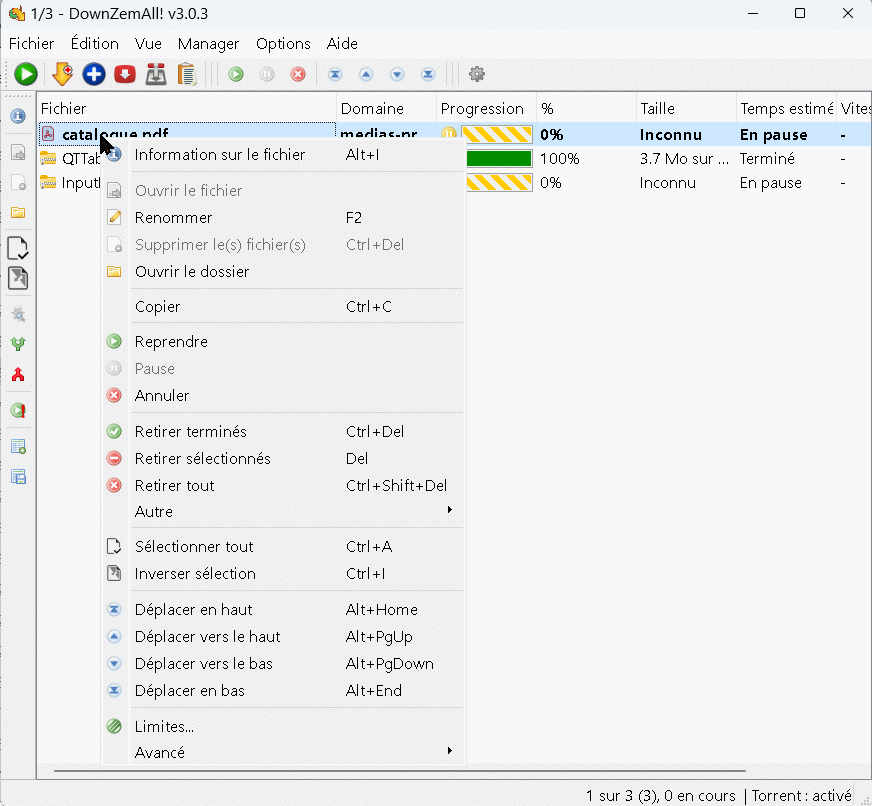Click the orange pause icon in catalogue row's progress cell
Screen dimensions: 872x806
click(x=448, y=134)
